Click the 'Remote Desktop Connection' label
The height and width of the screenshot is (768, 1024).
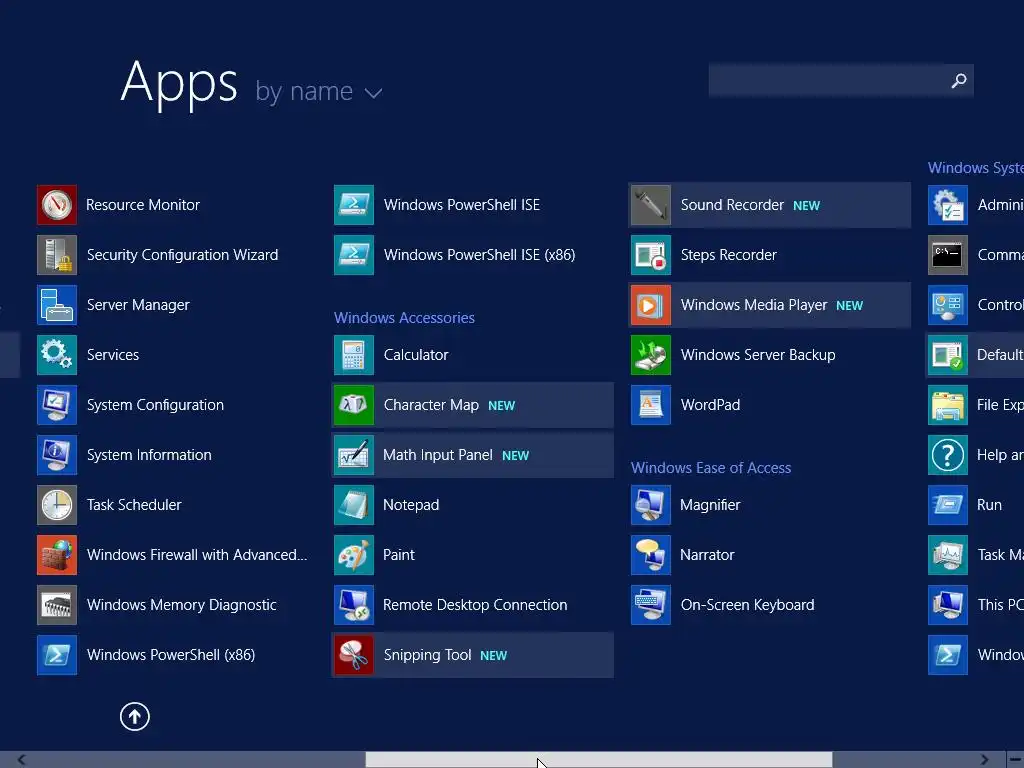click(475, 605)
